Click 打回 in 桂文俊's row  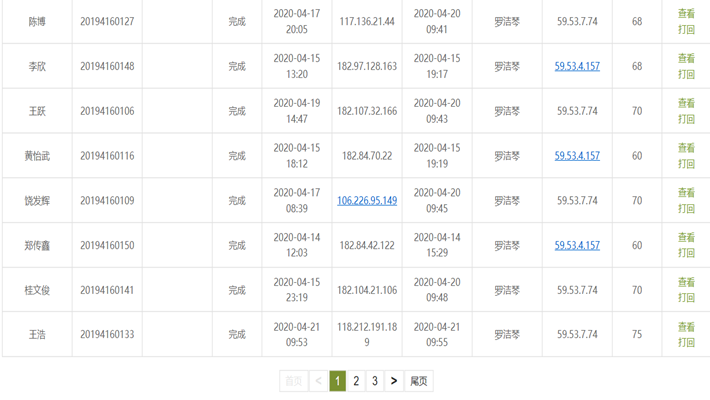(686, 298)
